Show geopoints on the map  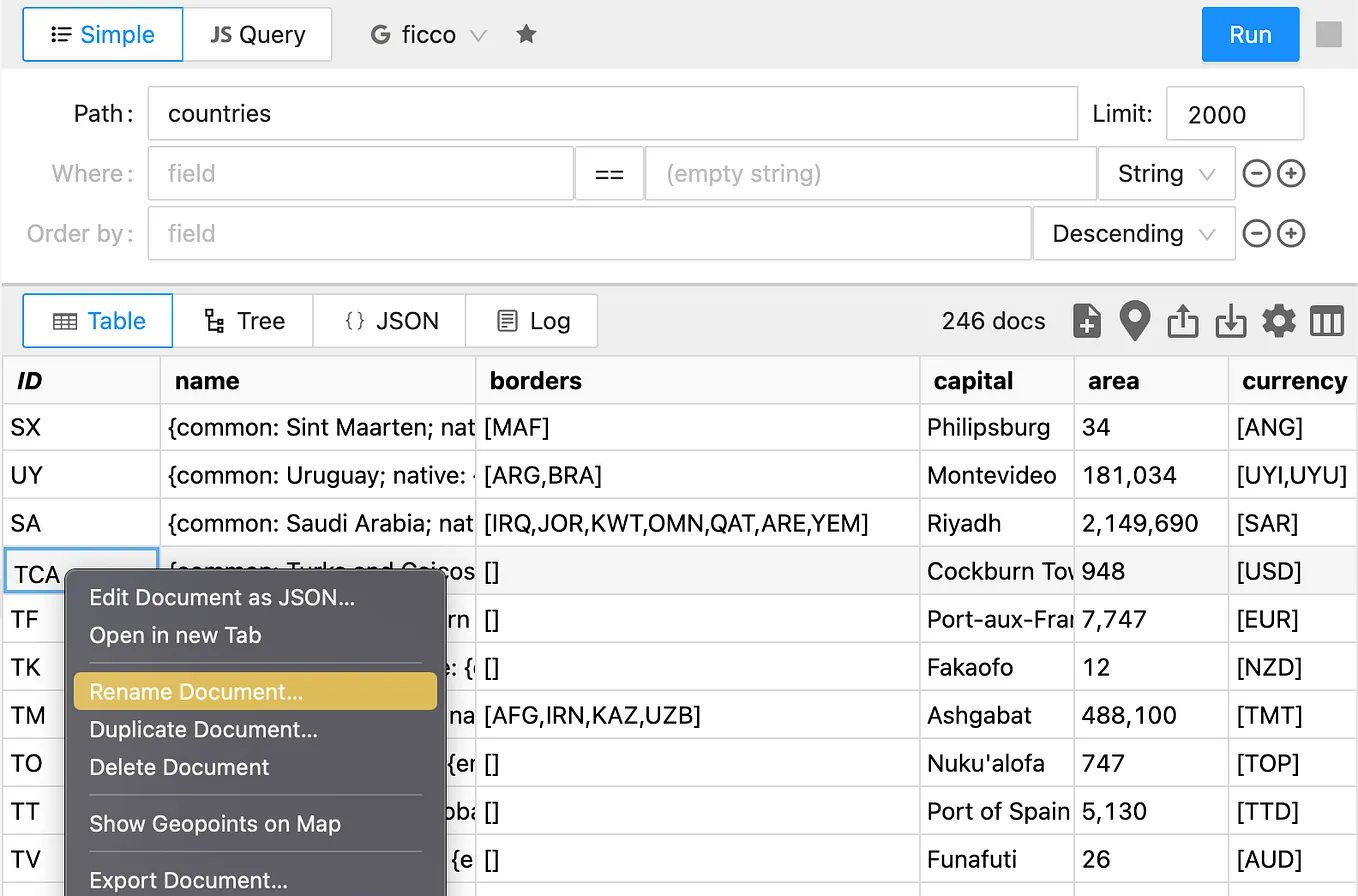coord(1135,321)
